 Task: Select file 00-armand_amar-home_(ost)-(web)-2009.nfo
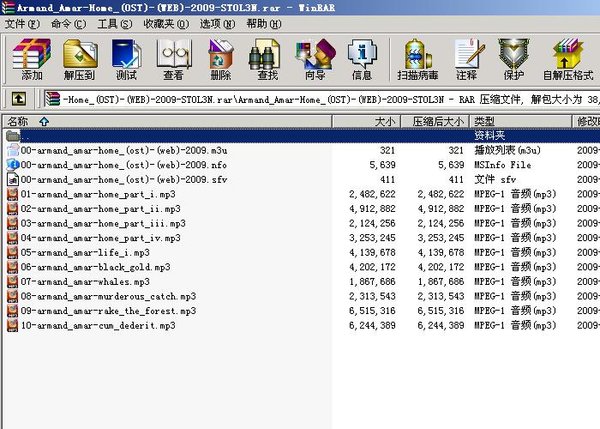124,165
